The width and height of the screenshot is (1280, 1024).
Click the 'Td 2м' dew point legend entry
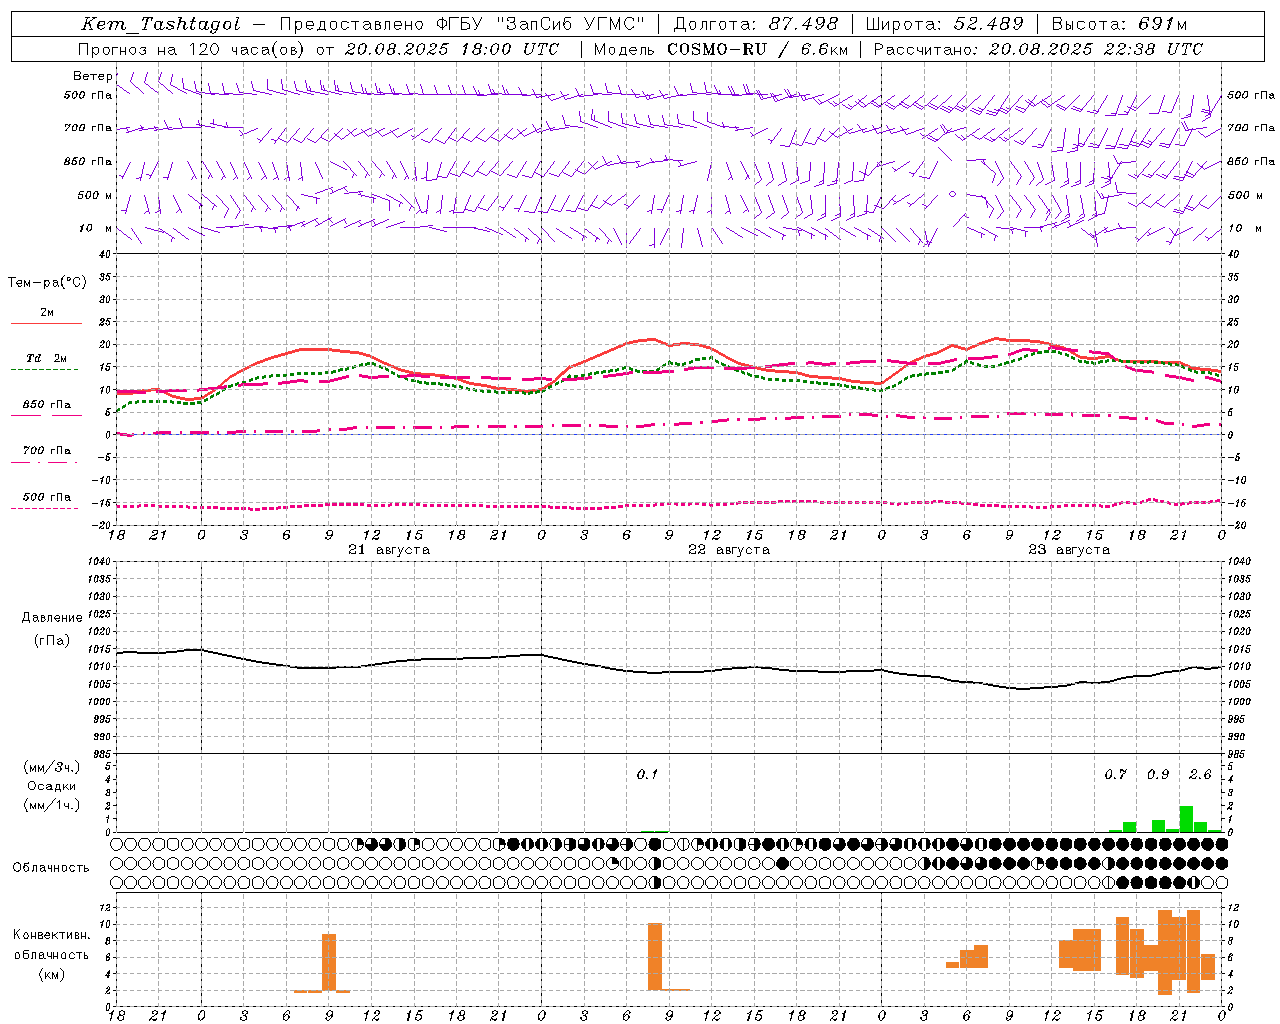coord(47,358)
